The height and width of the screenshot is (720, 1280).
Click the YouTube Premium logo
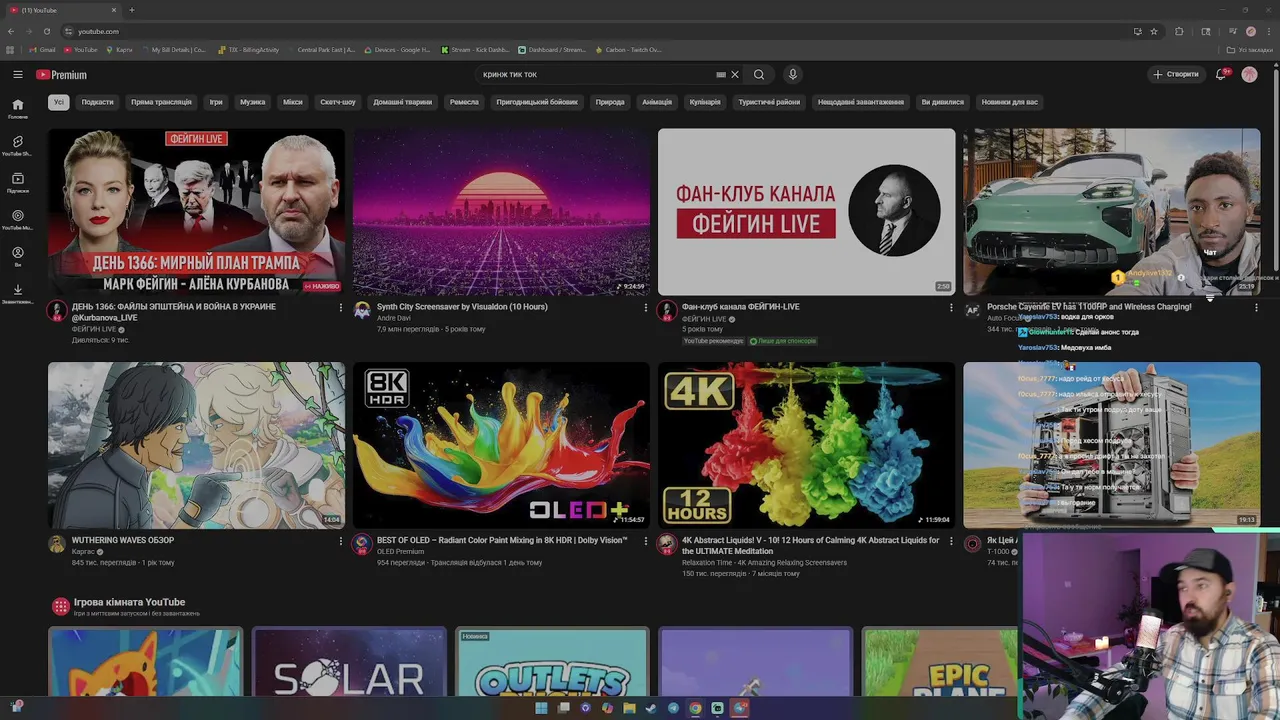click(62, 75)
